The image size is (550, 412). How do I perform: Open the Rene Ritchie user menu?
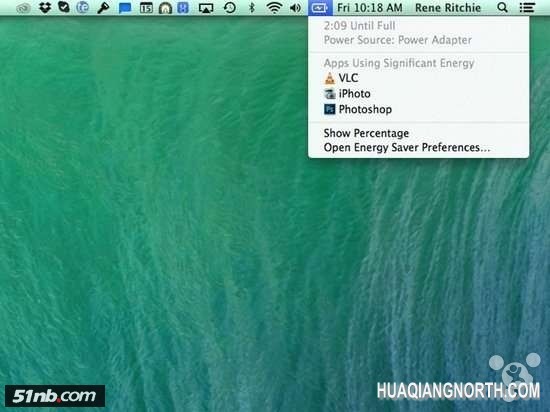click(448, 8)
